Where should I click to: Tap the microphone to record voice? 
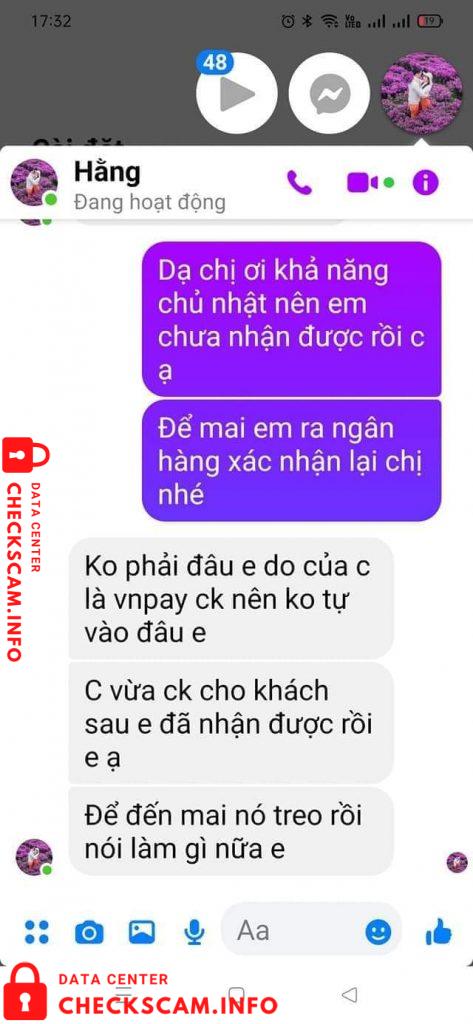coord(194,932)
